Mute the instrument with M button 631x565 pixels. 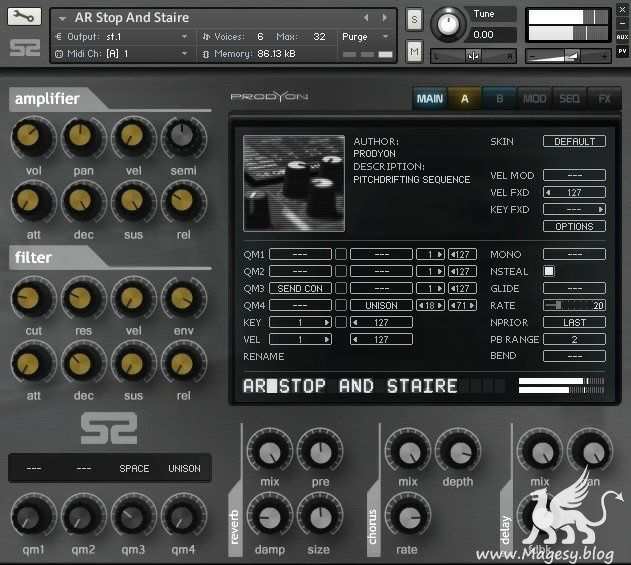414,51
